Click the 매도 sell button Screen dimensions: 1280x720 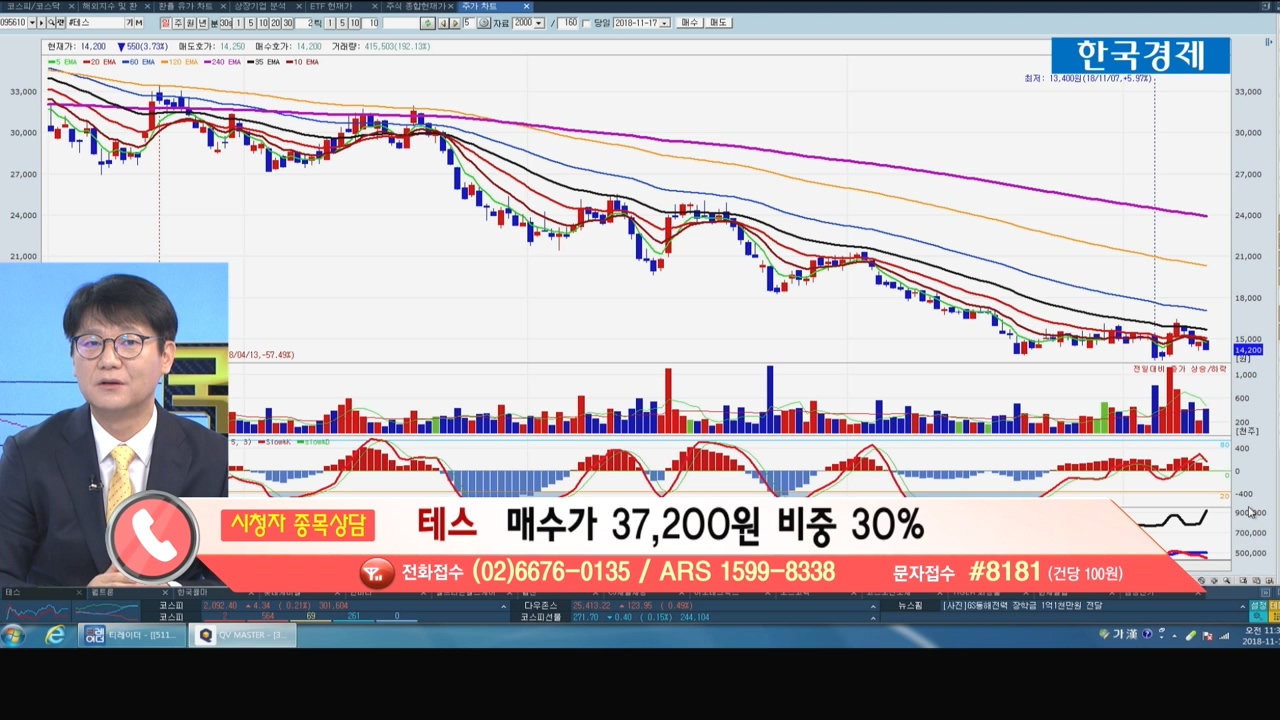pos(718,23)
